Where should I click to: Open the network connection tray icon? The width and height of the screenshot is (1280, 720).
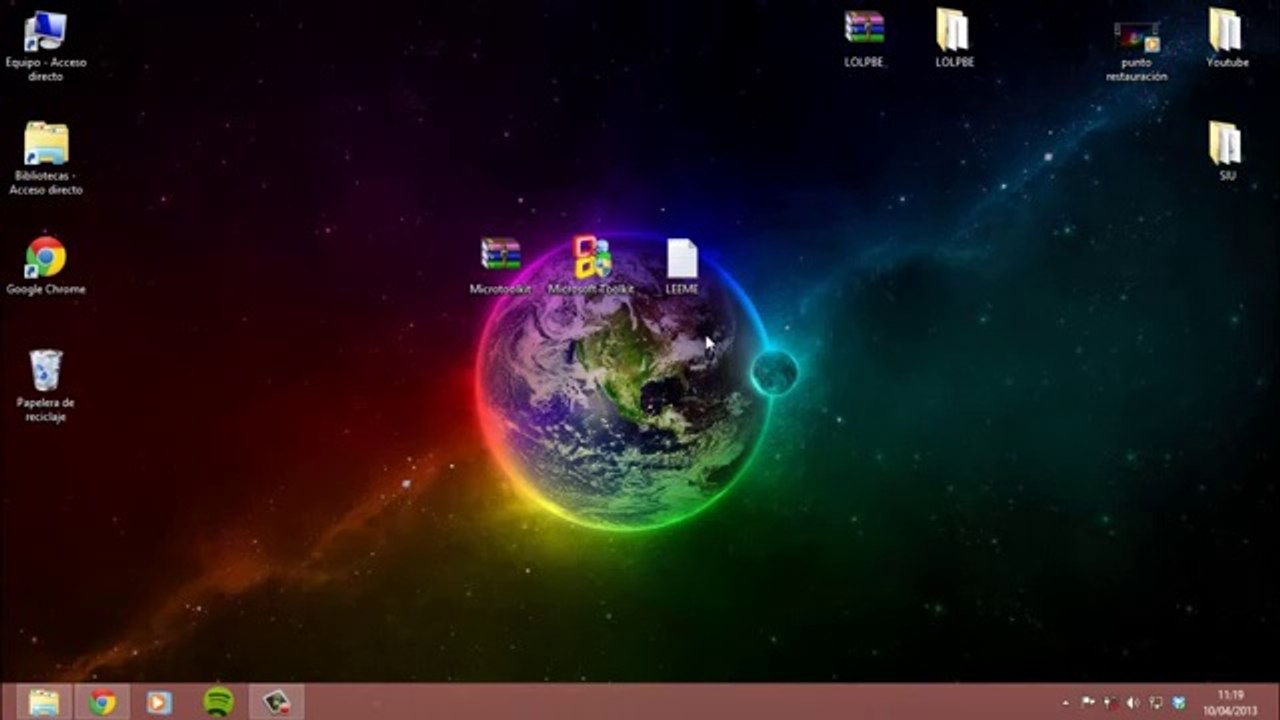click(1156, 703)
